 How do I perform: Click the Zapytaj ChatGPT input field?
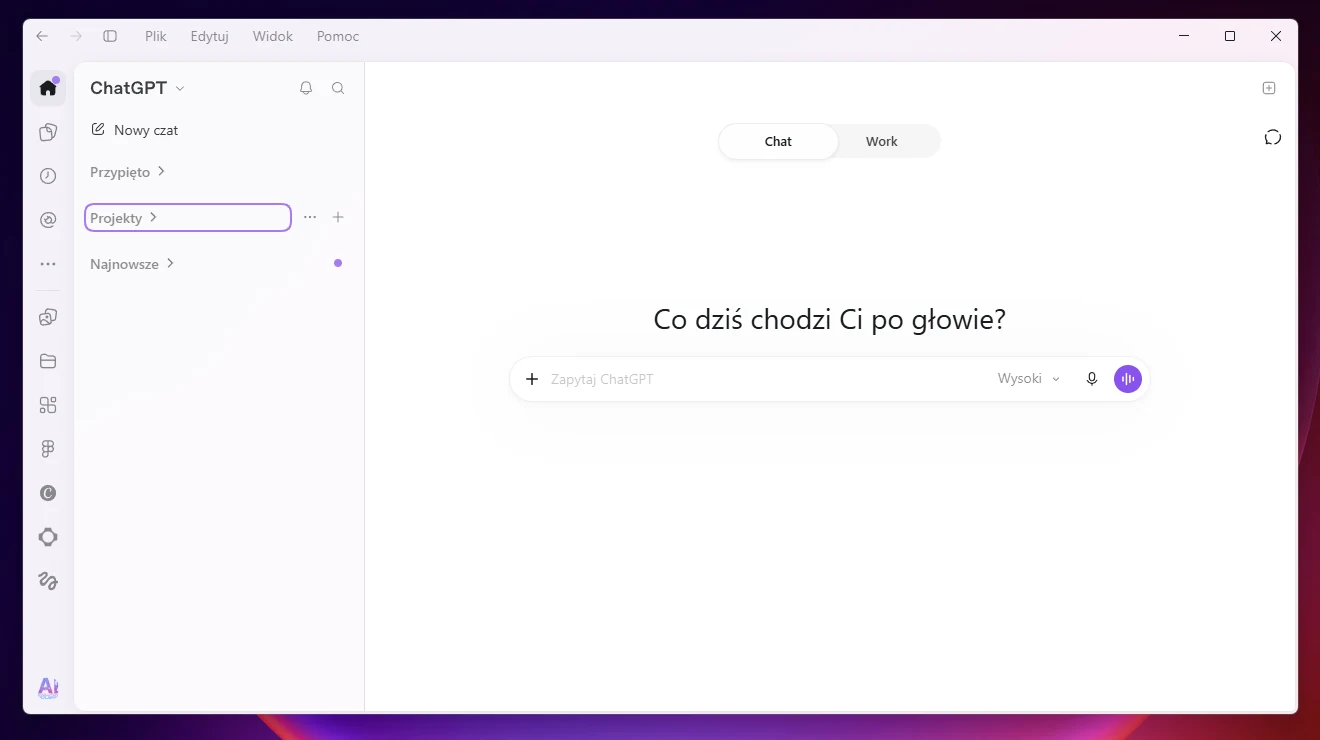point(765,379)
